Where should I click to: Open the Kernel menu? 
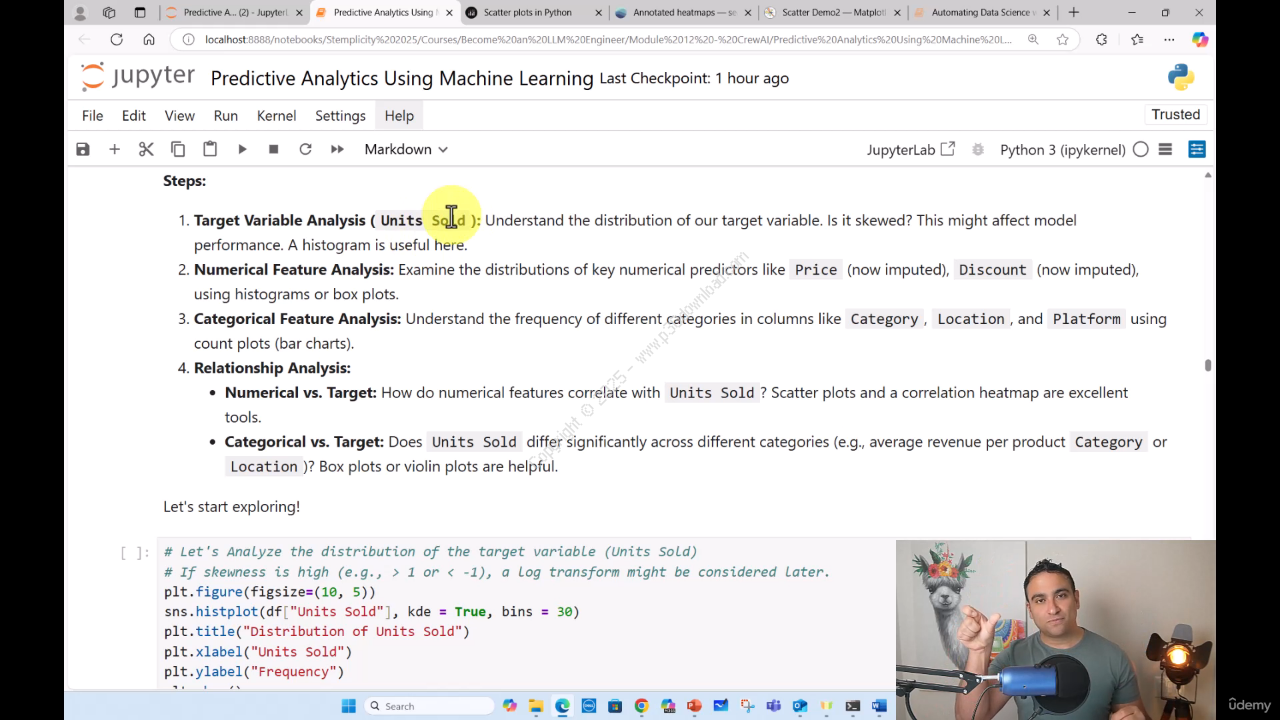[276, 115]
